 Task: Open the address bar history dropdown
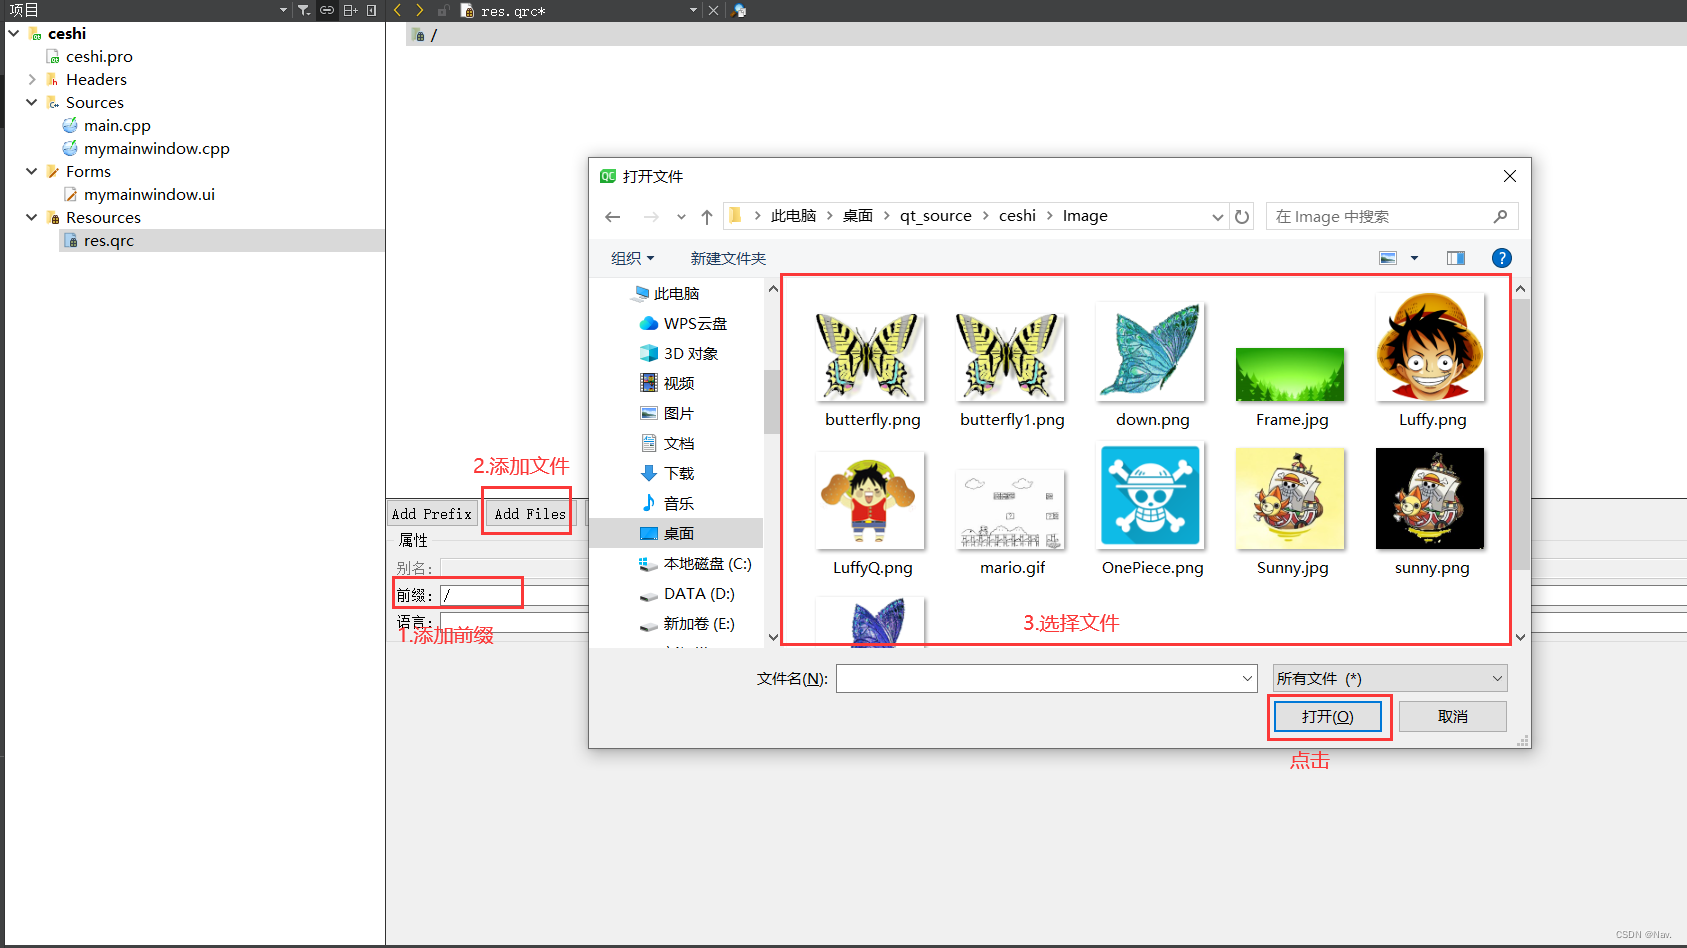tap(1217, 216)
